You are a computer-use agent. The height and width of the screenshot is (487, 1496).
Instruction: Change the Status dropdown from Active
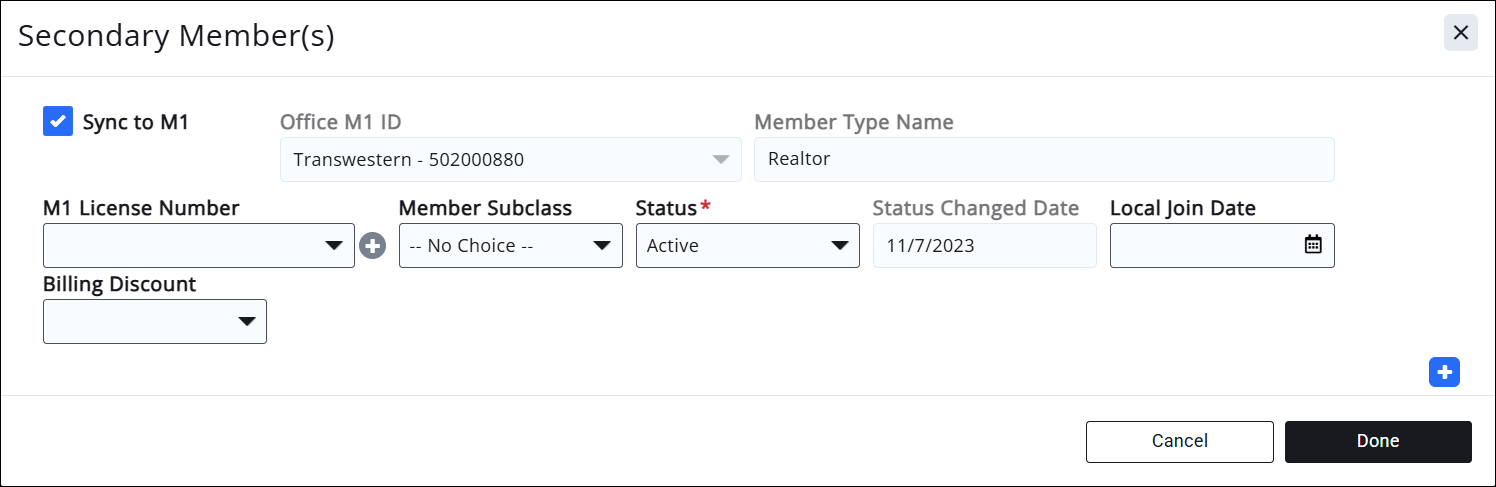[x=747, y=246]
